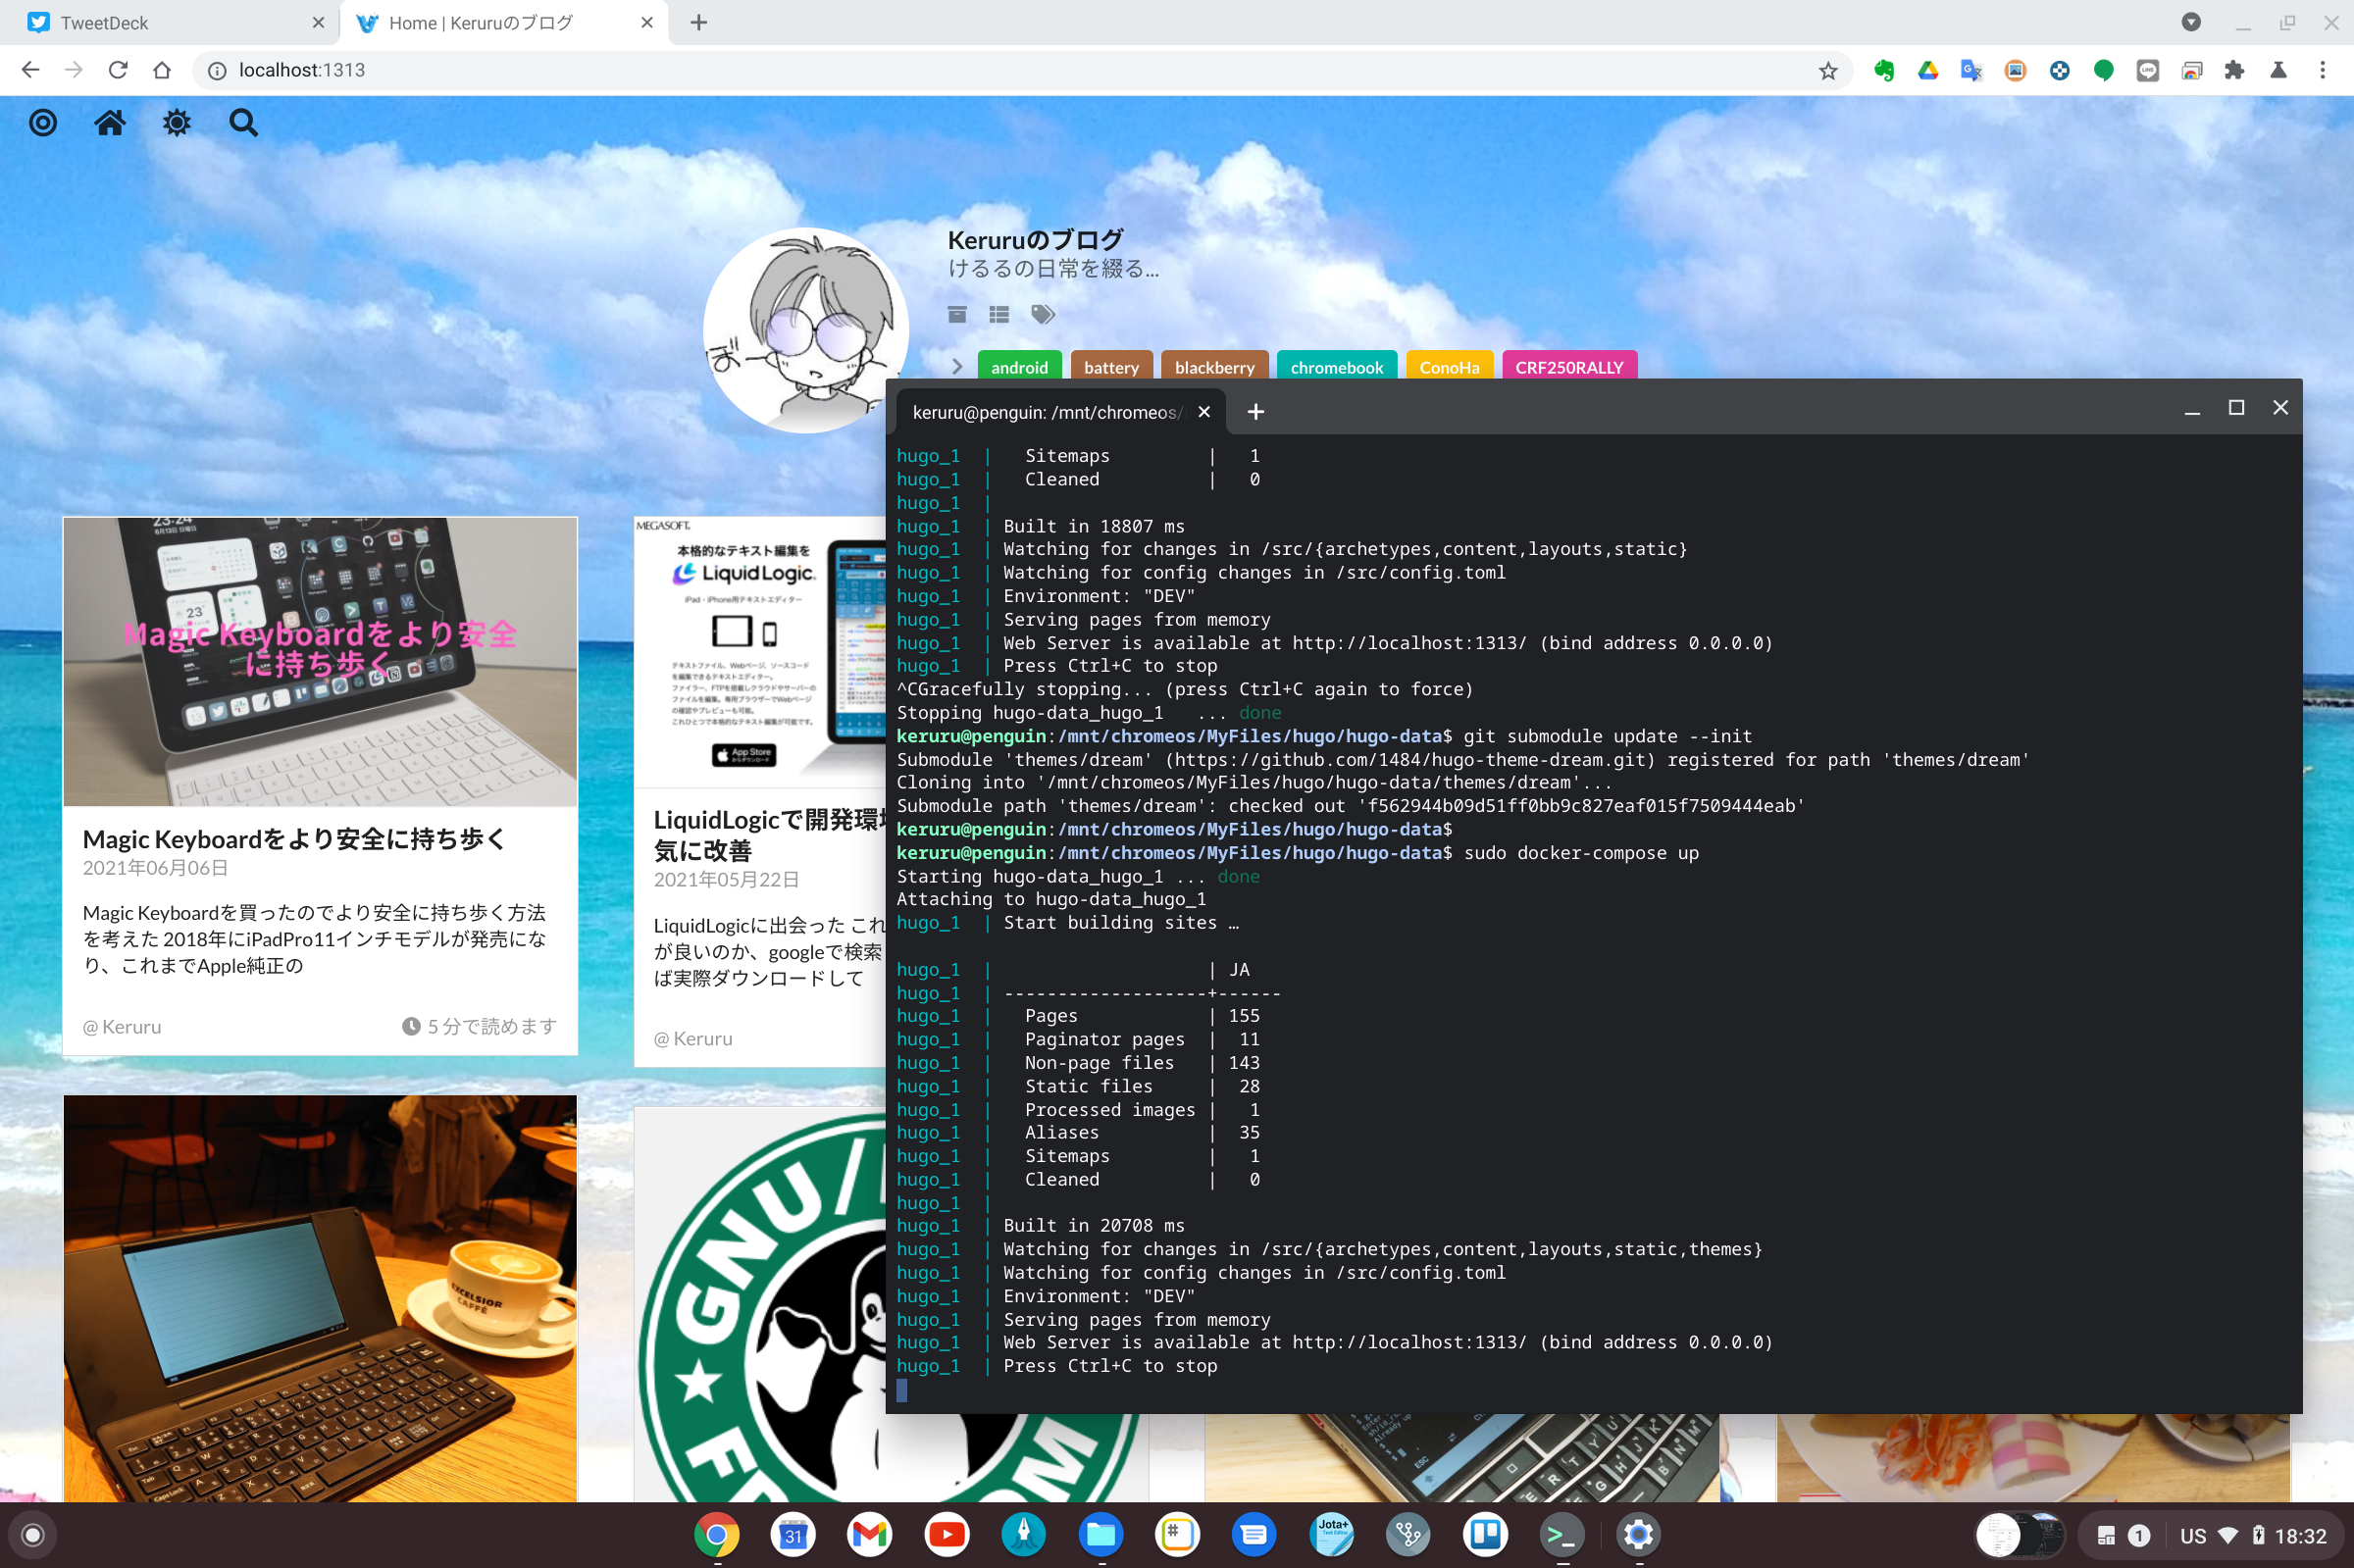Open Gmail from the shelf
Screen dimensions: 2354x1568
pos(869,1534)
